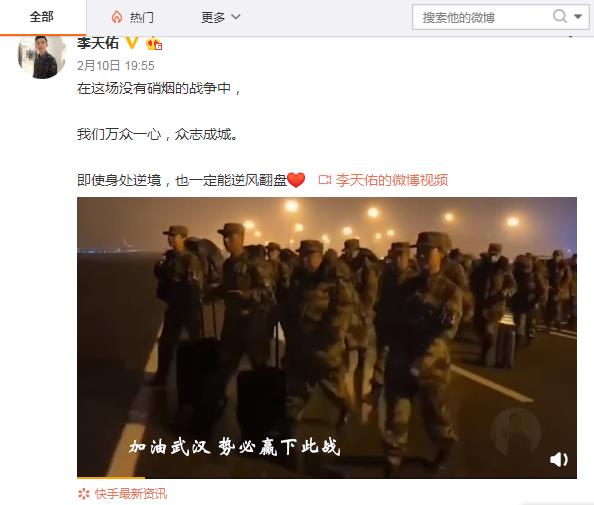
Task: Click the orange video progress bar
Action: click(111, 478)
